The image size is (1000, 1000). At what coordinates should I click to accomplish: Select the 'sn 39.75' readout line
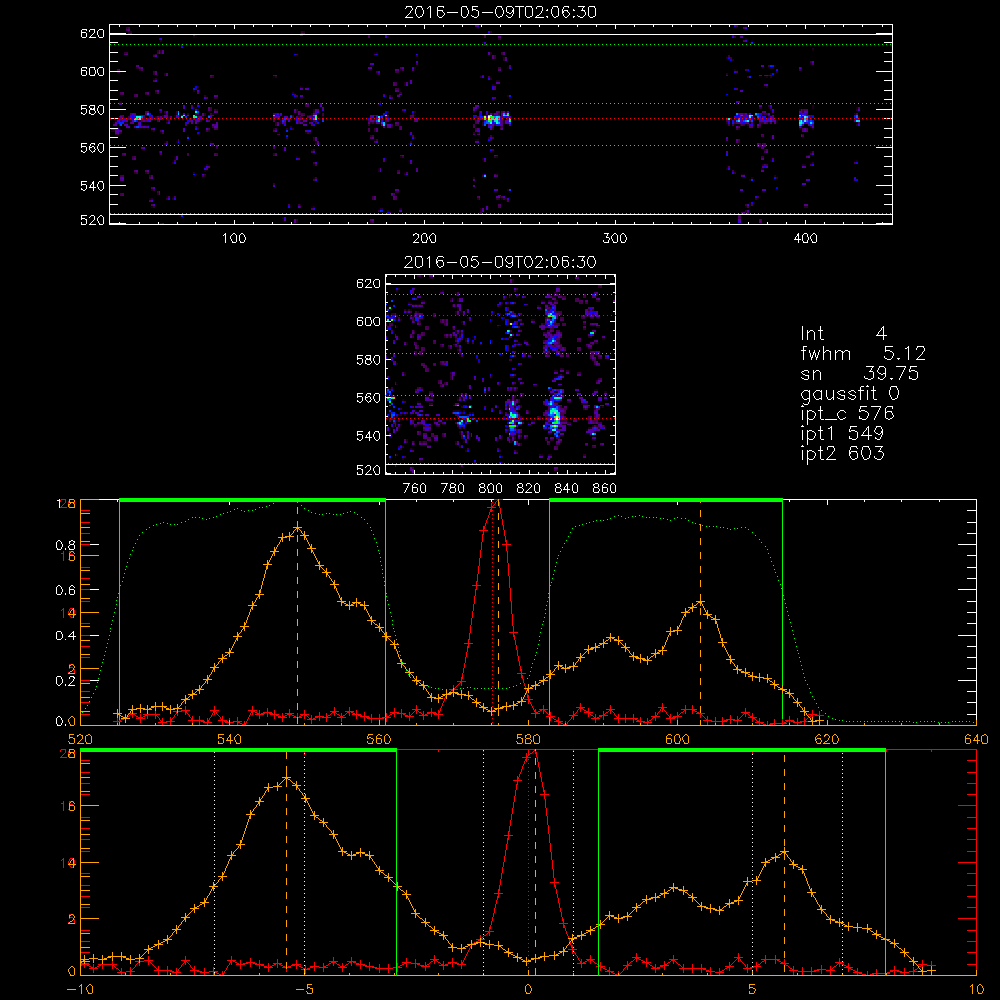[x=860, y=373]
